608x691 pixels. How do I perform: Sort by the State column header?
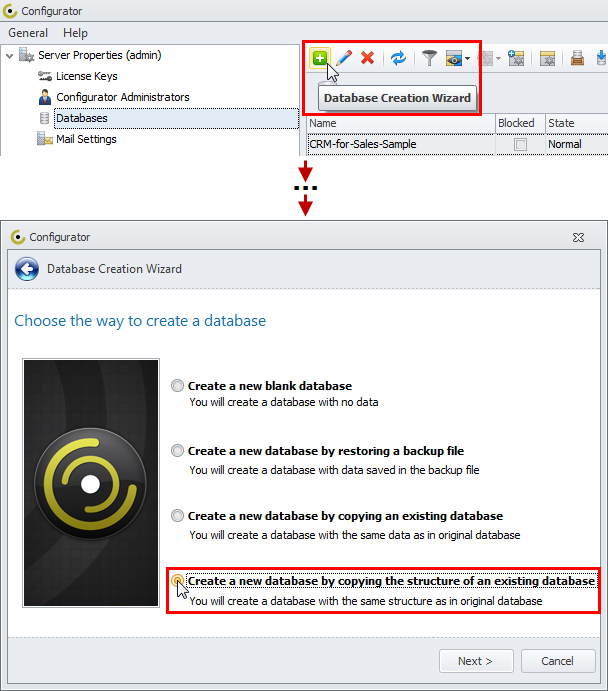(577, 123)
